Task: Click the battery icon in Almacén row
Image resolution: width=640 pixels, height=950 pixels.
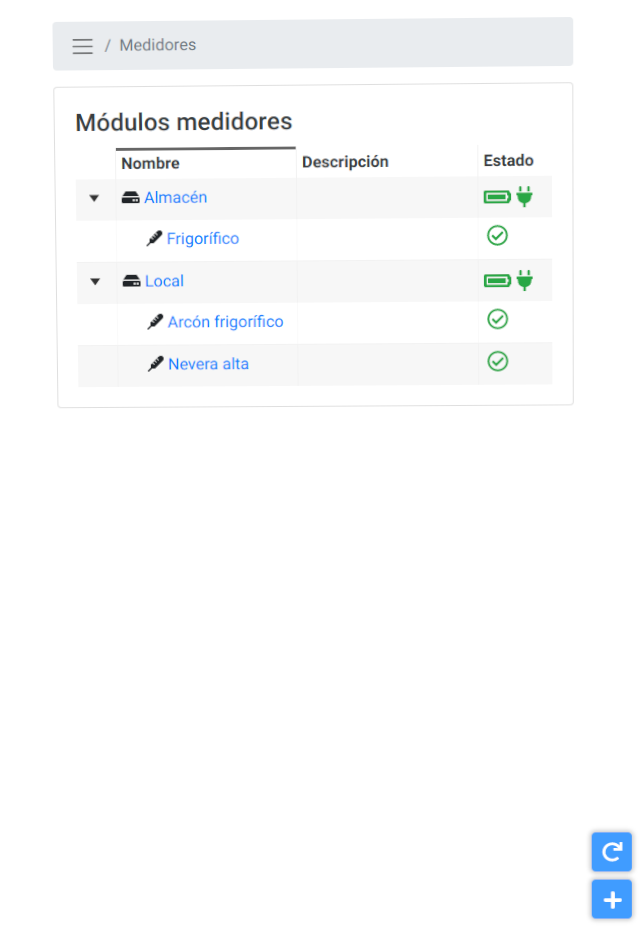Action: point(498,197)
